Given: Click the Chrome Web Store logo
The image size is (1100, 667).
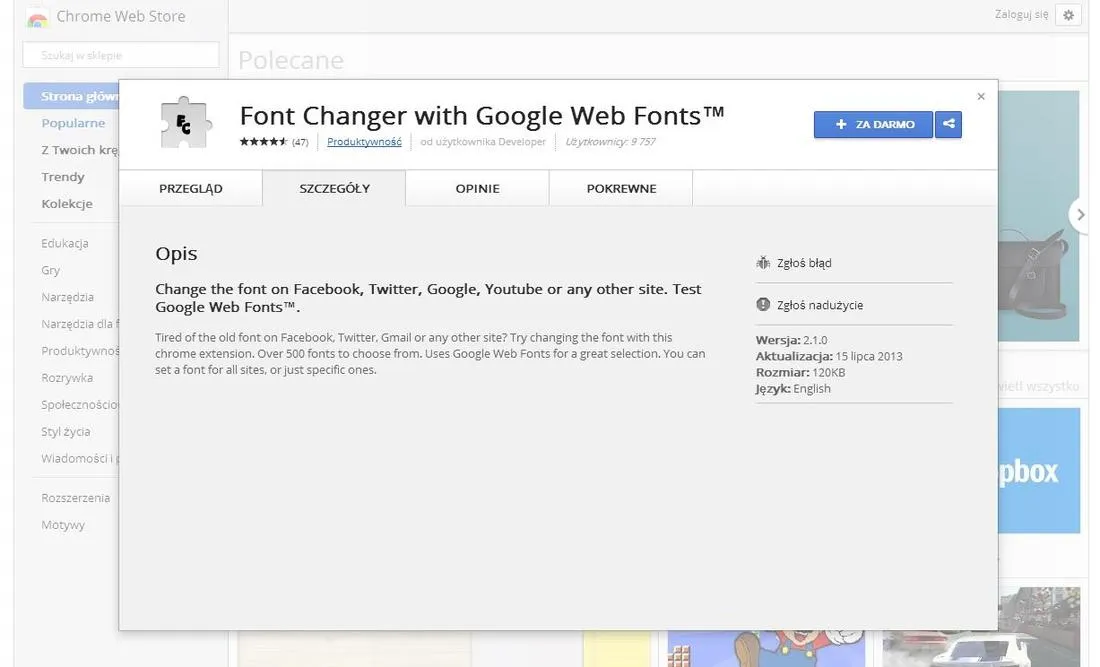Looking at the screenshot, I should point(37,15).
